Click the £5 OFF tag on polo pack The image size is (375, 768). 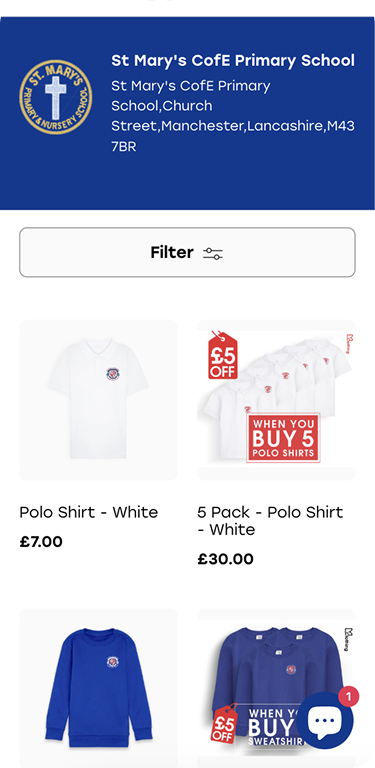pos(223,355)
